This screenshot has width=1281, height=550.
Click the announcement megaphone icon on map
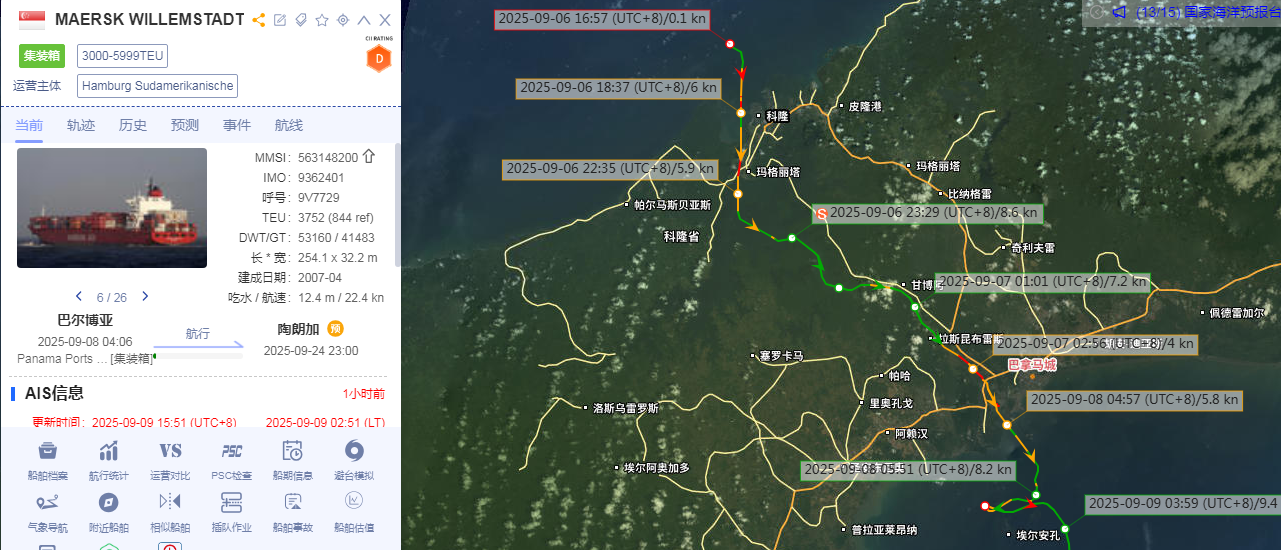(1120, 11)
